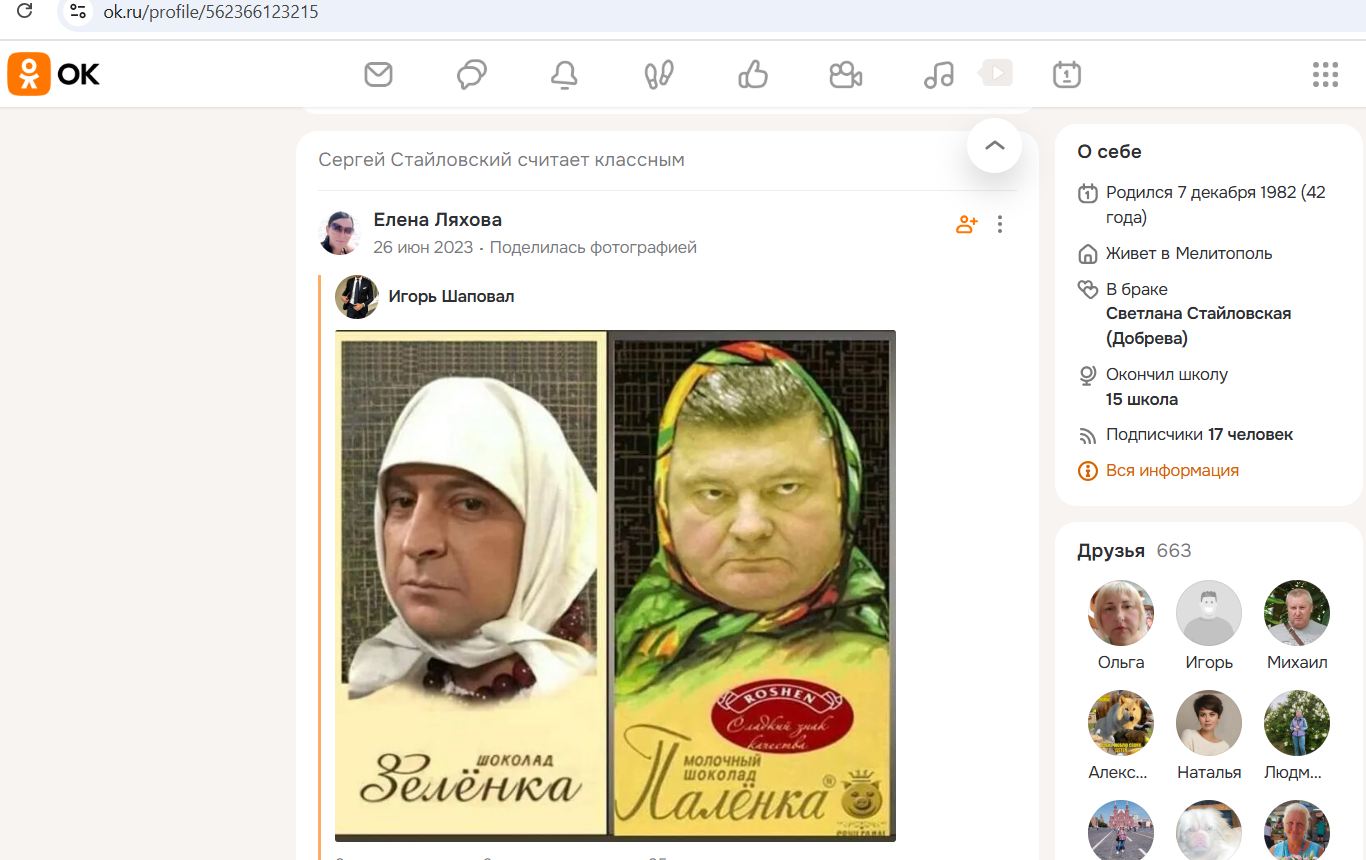This screenshot has width=1366, height=860.
Task: Open friend Игорь avatar
Action: (1209, 613)
